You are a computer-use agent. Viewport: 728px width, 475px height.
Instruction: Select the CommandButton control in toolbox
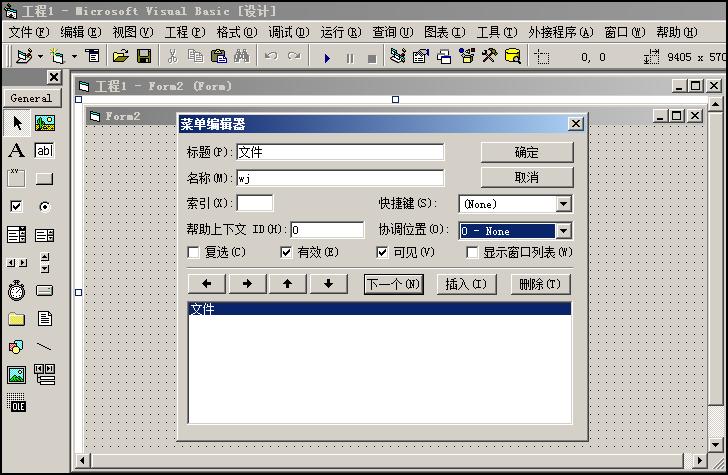pyautogui.click(x=45, y=179)
